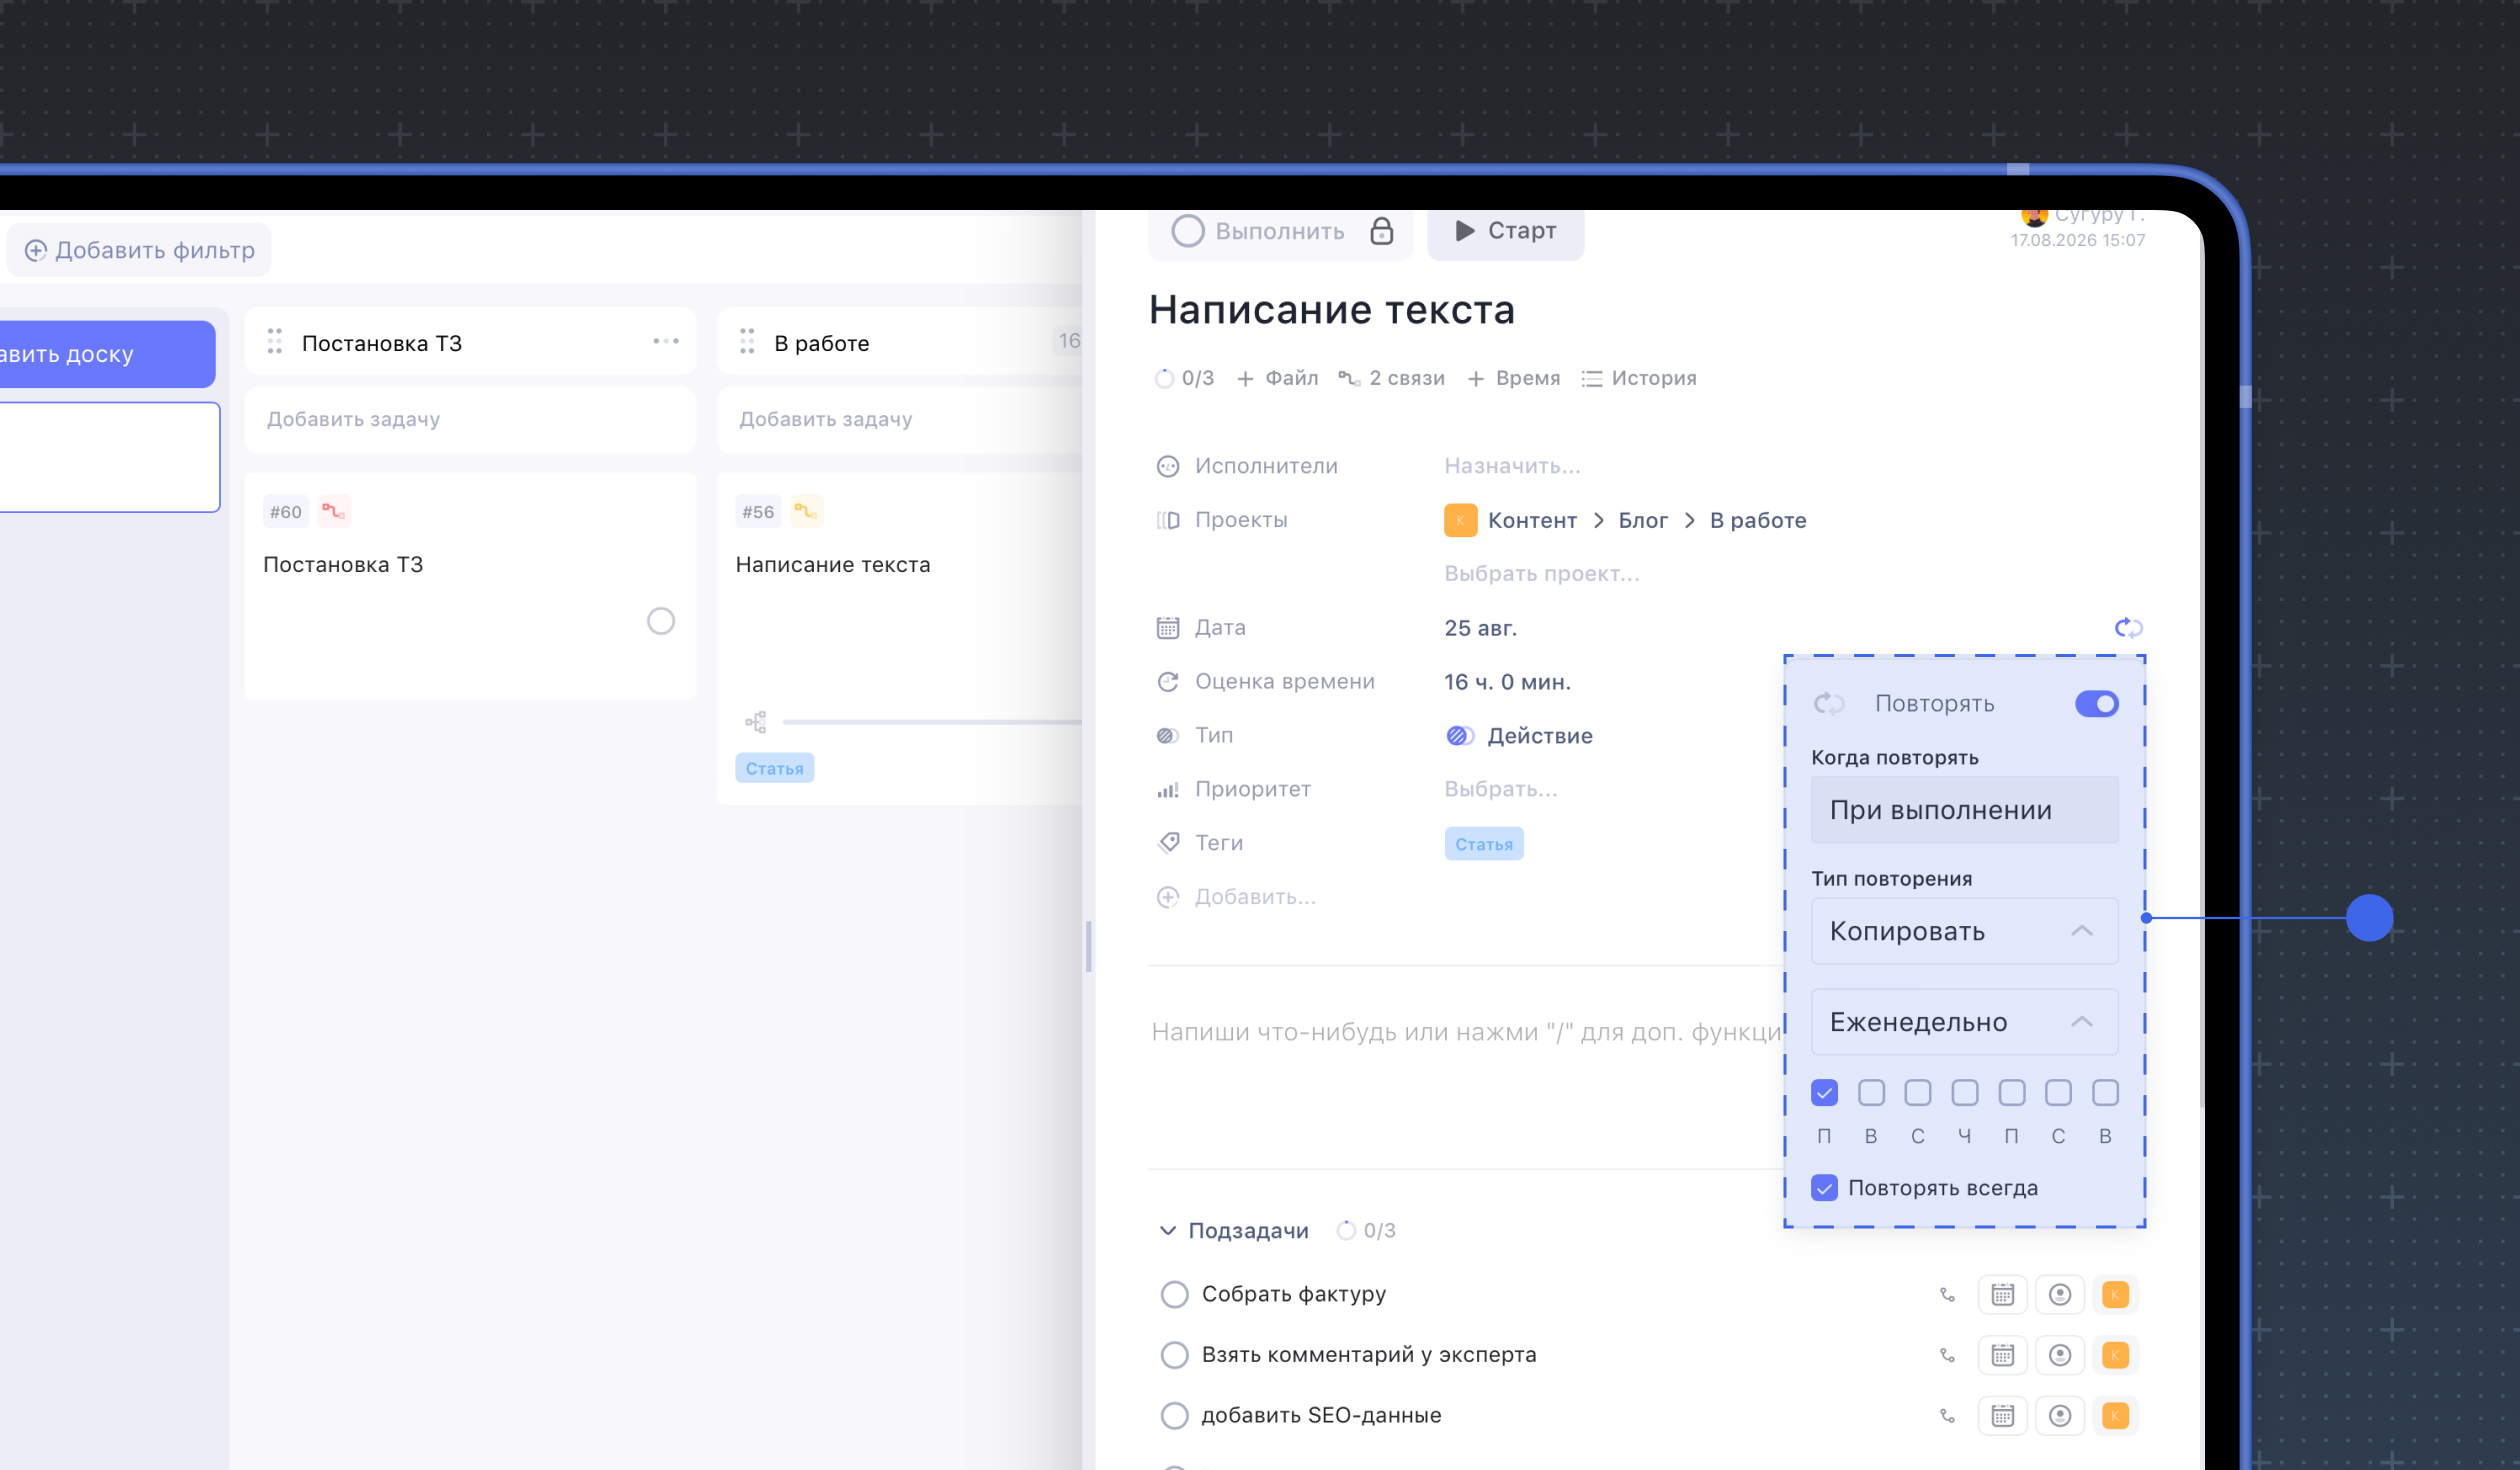This screenshot has width=2520, height=1470.
Task: Open 2 связи links
Action: tap(1392, 378)
